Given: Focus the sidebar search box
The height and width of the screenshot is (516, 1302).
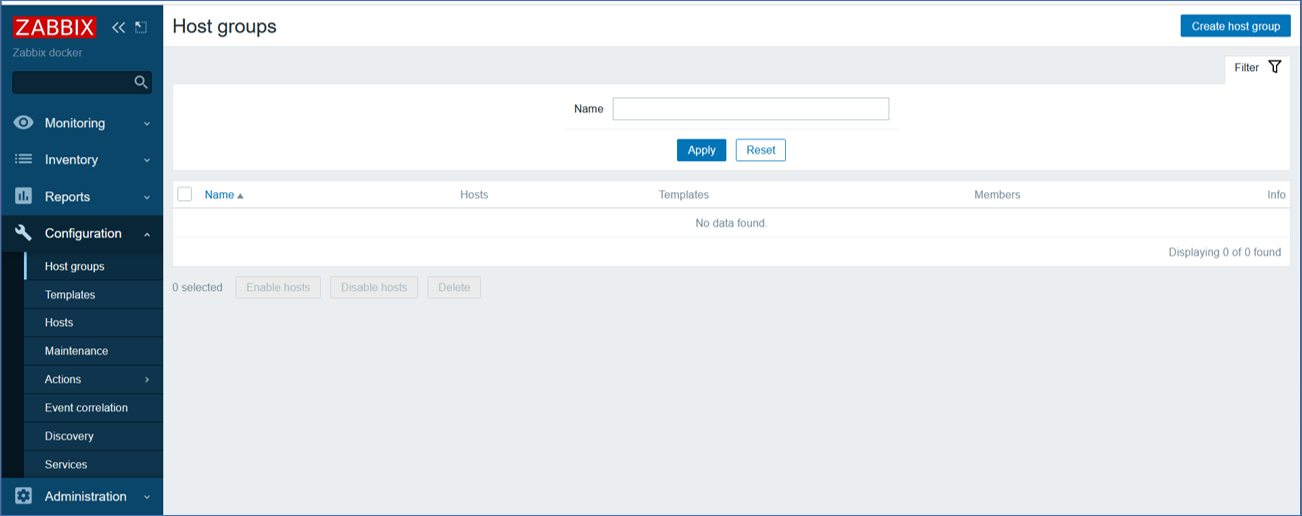Looking at the screenshot, I should pyautogui.click(x=72, y=82).
